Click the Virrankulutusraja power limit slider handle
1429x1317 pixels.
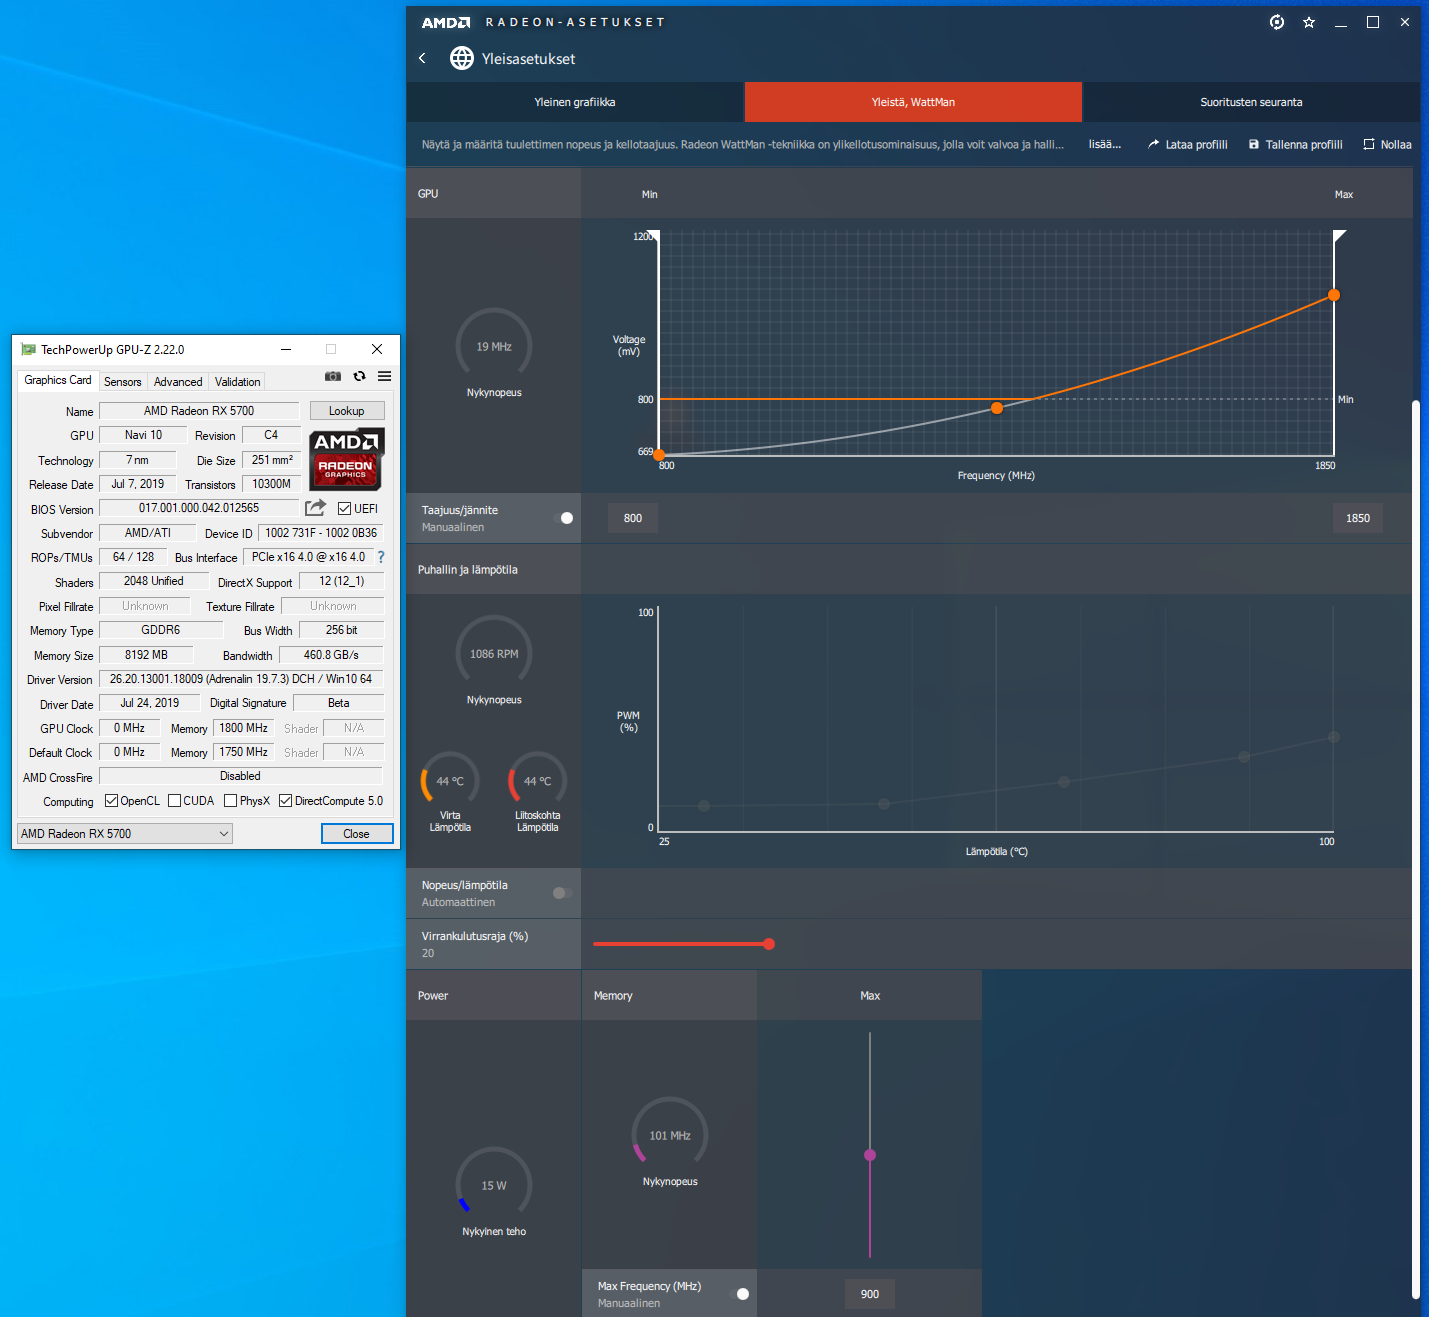[769, 944]
